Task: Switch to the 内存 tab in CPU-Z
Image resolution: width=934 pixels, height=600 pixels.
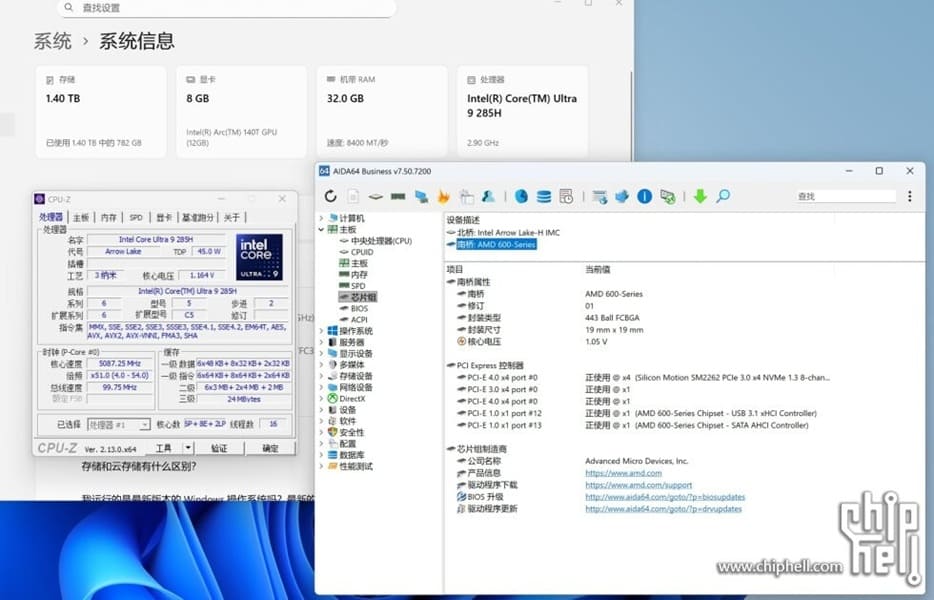Action: pyautogui.click(x=108, y=217)
